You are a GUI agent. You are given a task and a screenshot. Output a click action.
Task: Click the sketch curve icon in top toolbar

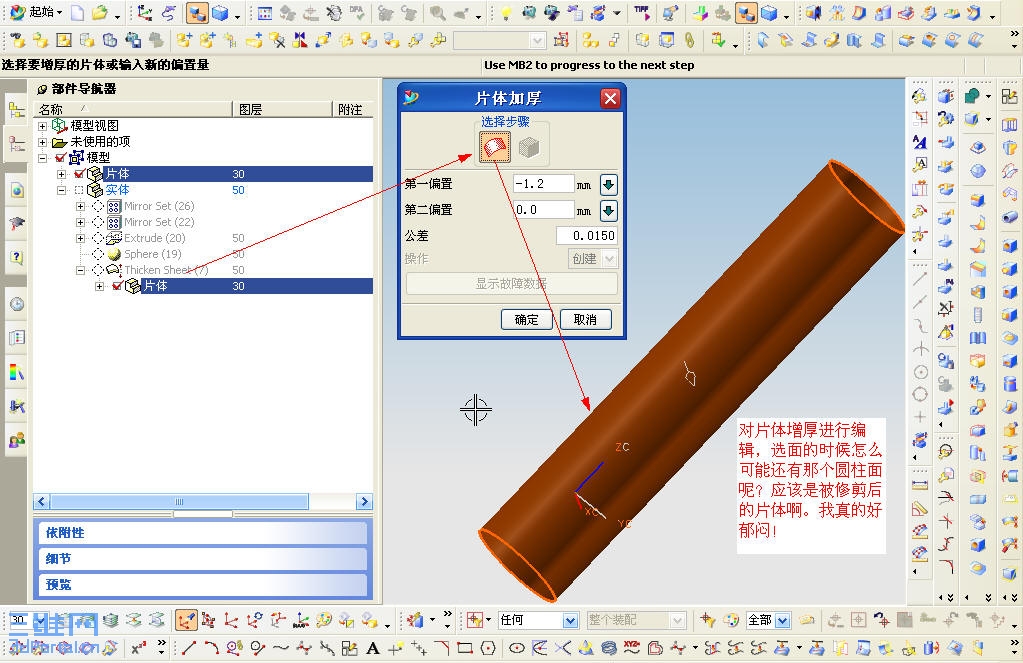[x=169, y=12]
